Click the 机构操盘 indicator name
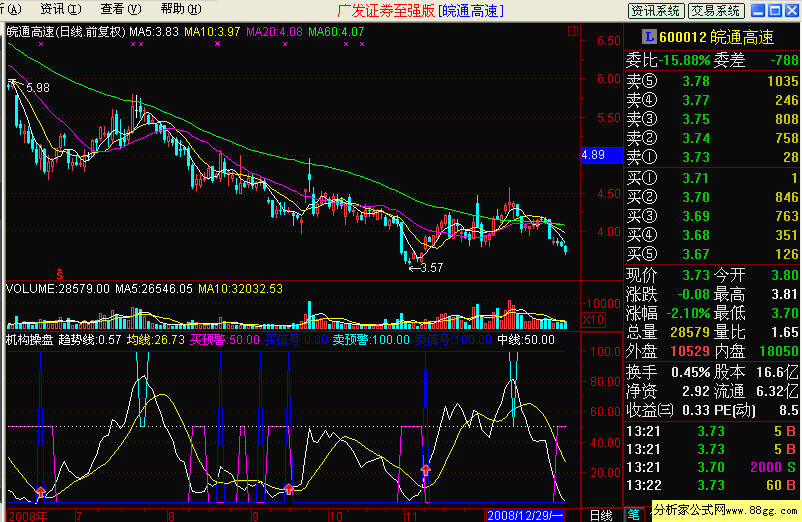 (x=30, y=339)
